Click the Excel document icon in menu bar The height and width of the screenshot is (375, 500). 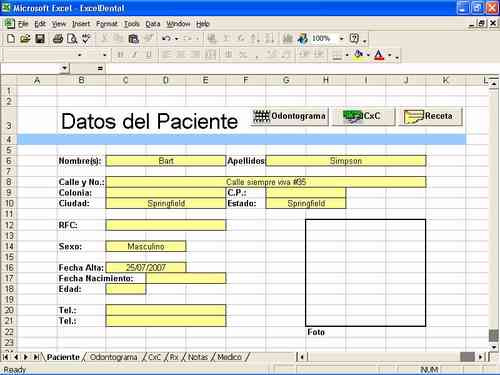[x=9, y=24]
